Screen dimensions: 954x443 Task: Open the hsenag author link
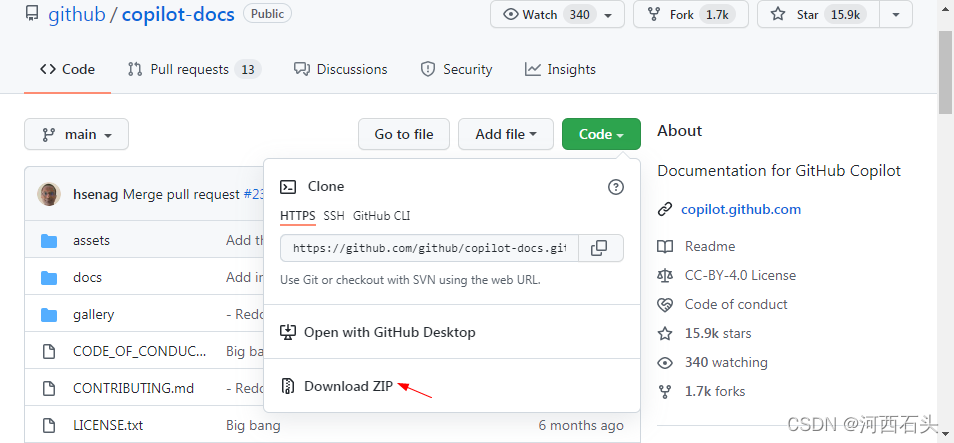[x=96, y=194]
